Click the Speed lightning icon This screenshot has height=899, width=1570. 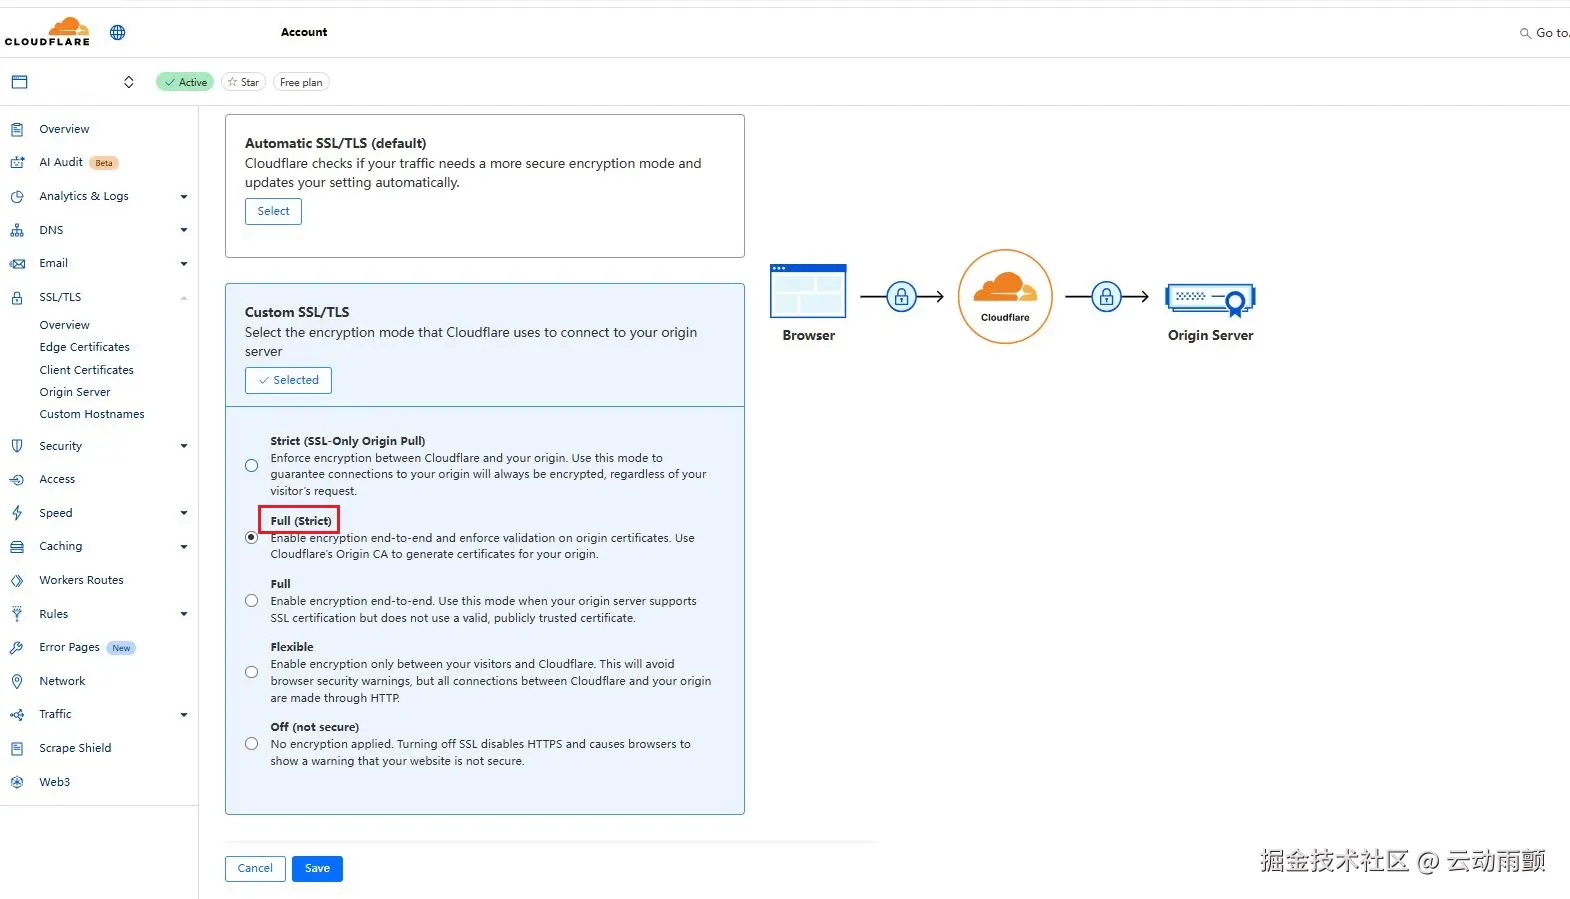[x=17, y=513]
